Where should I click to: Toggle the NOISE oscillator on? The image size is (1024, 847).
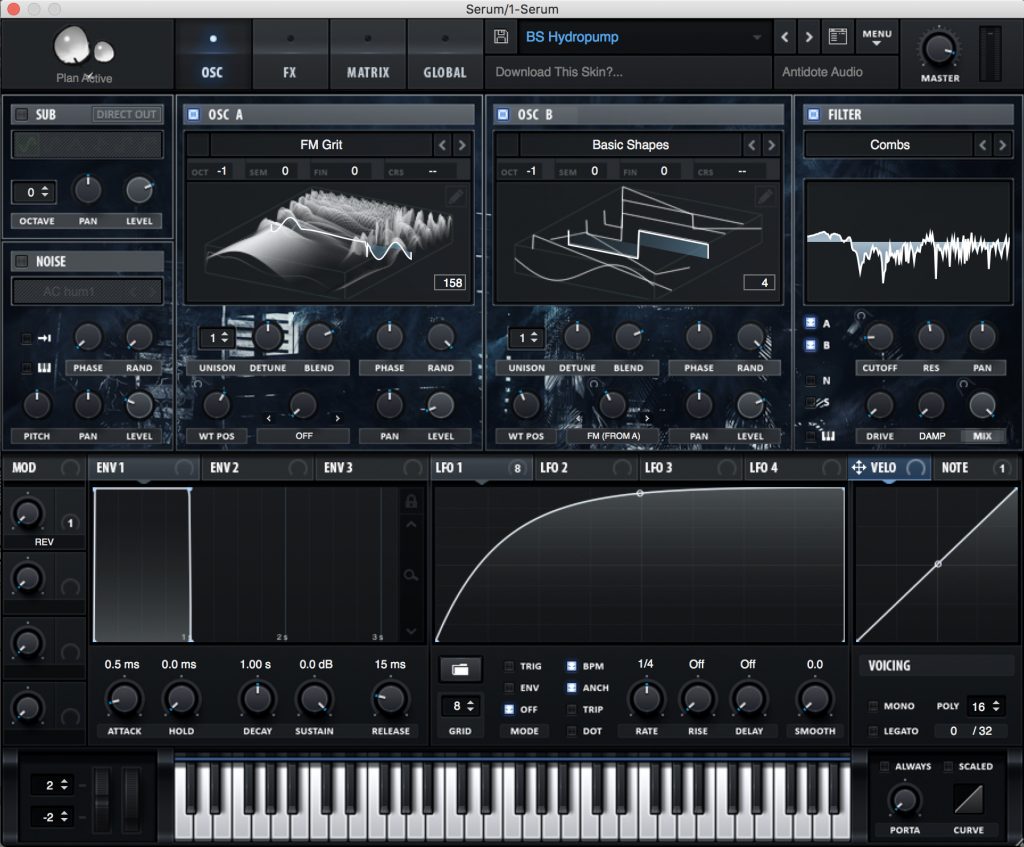click(22, 262)
